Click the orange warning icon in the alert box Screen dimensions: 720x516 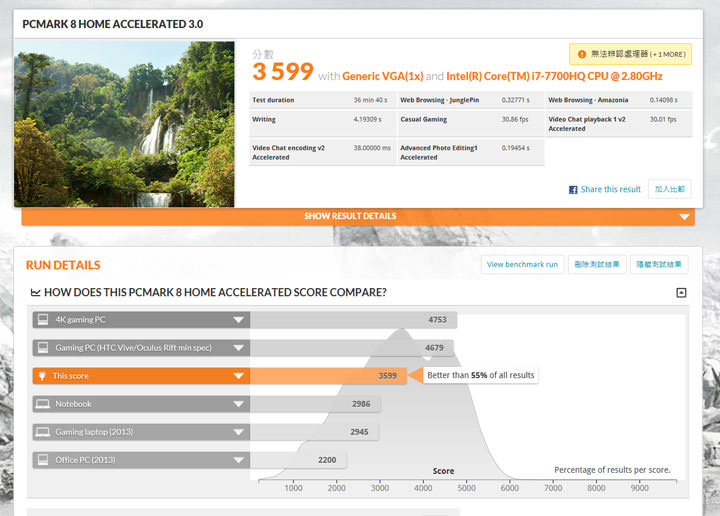(580, 54)
